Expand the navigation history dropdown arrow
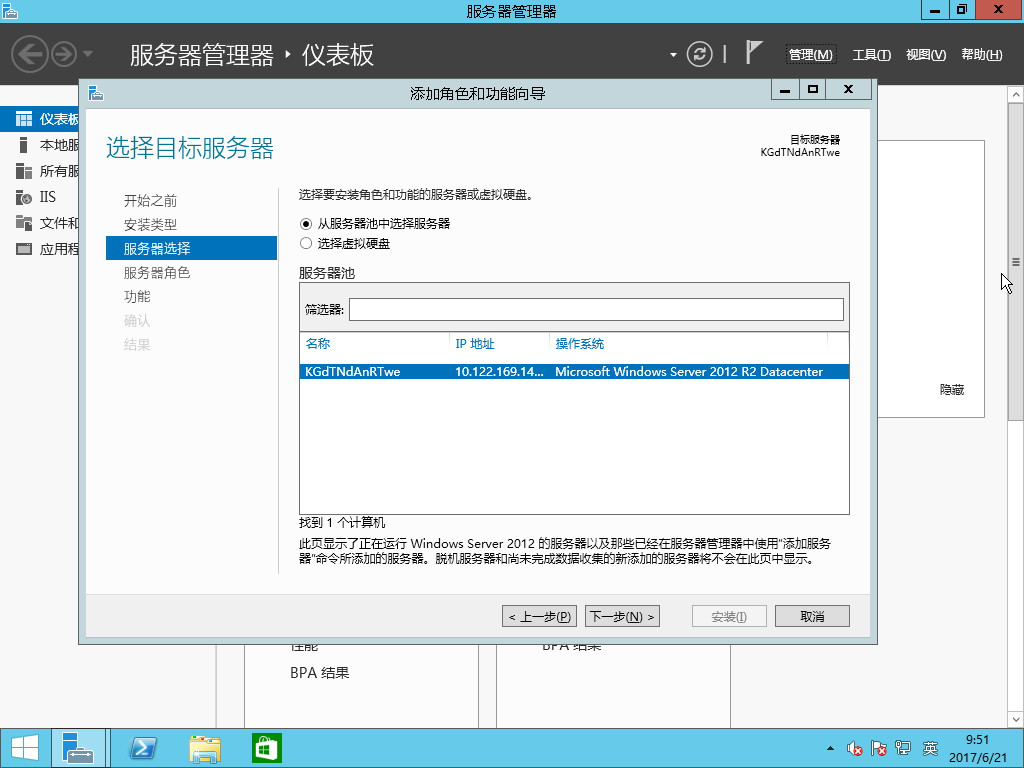The width and height of the screenshot is (1024, 768). 88,54
